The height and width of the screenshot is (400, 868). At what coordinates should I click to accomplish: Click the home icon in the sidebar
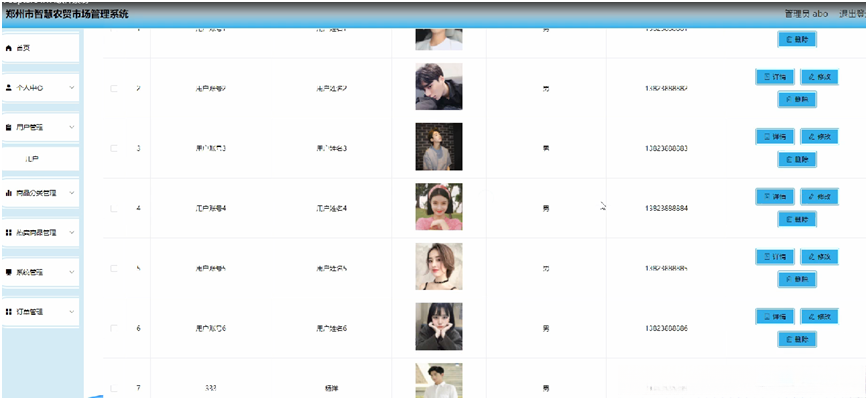8,49
